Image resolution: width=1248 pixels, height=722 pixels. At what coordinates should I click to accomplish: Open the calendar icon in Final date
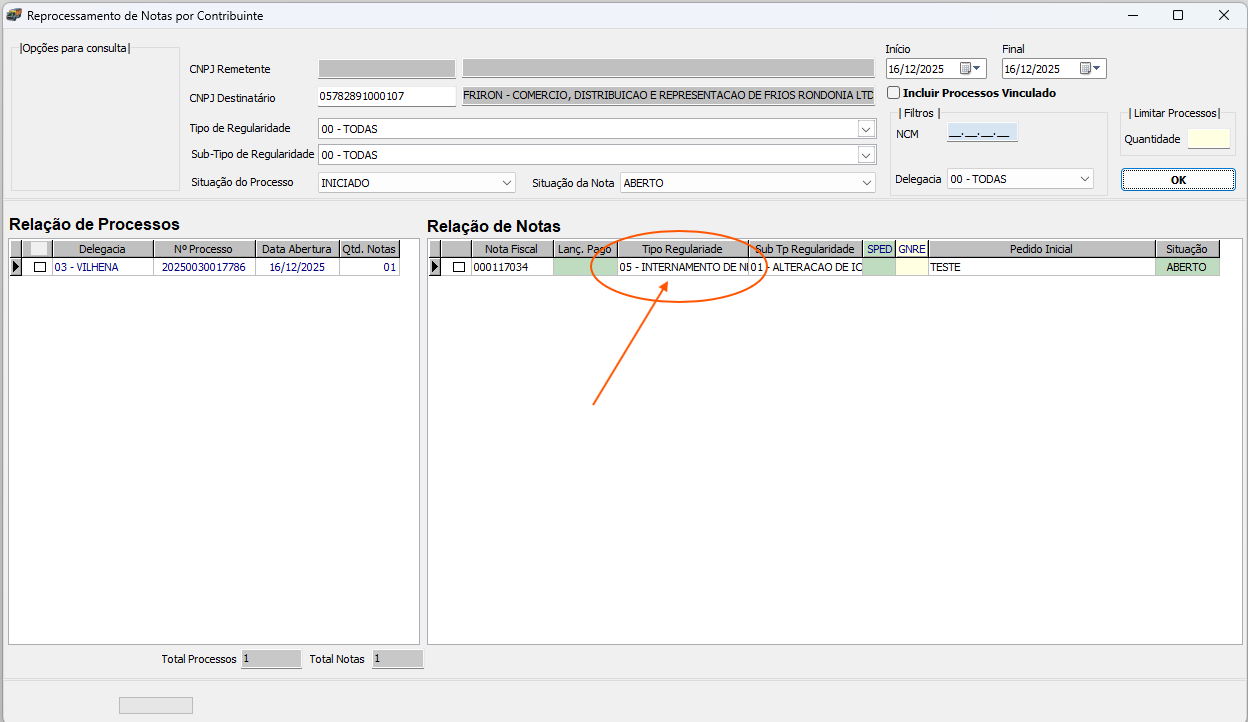[x=1085, y=69]
